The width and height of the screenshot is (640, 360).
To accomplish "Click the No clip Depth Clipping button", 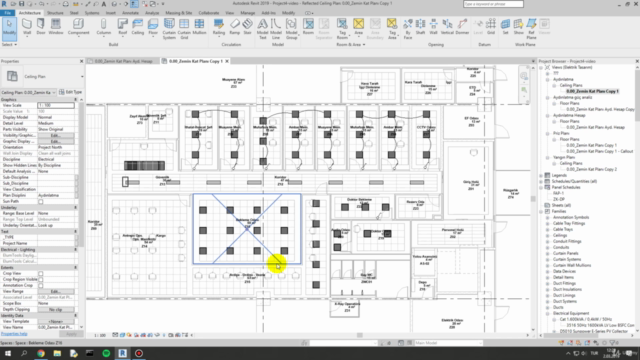I will [x=56, y=309].
